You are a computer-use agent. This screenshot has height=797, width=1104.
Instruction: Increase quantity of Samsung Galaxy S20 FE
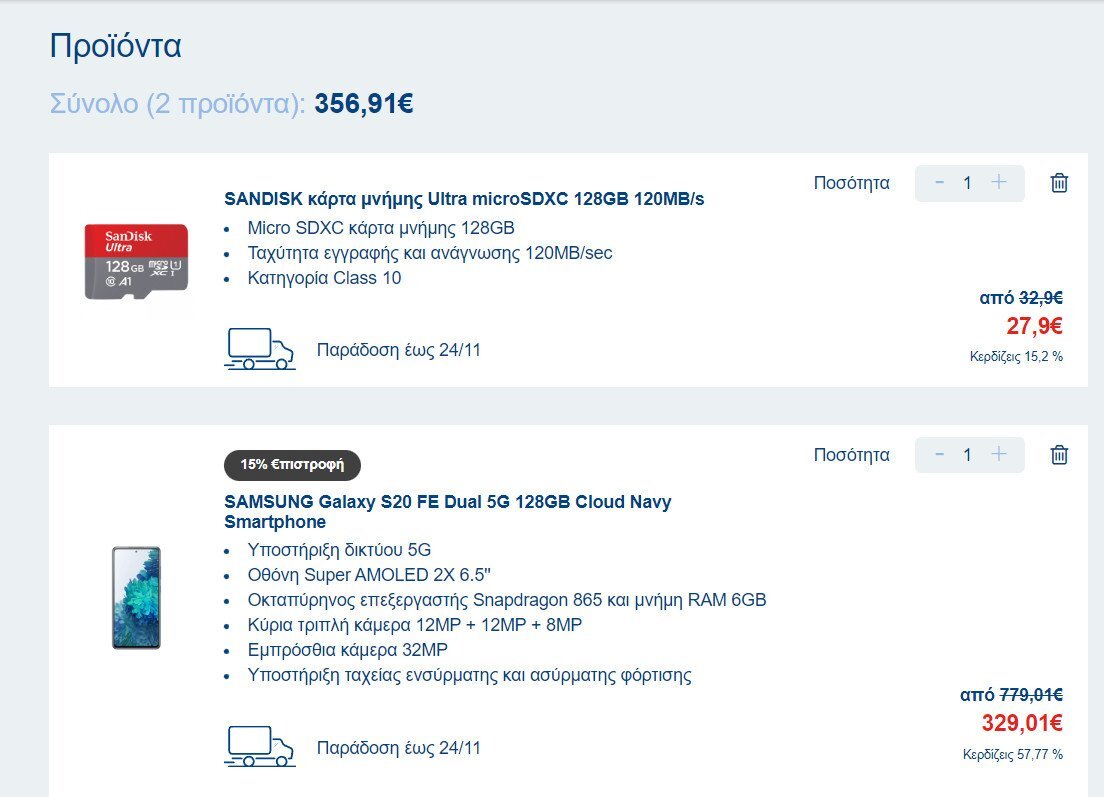(x=998, y=454)
